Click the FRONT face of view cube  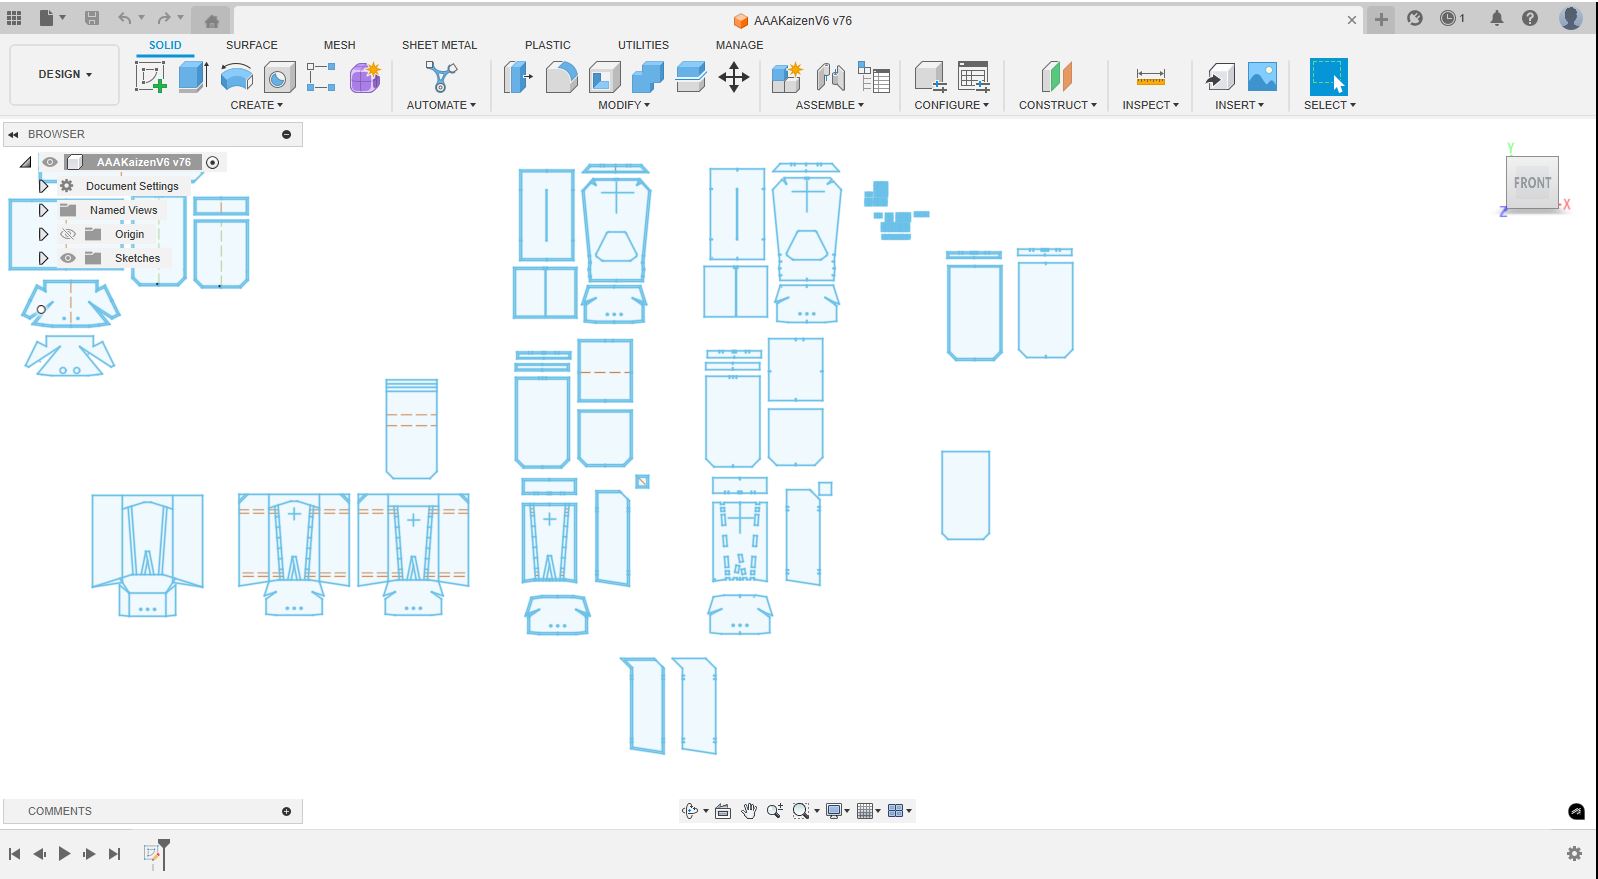1531,183
